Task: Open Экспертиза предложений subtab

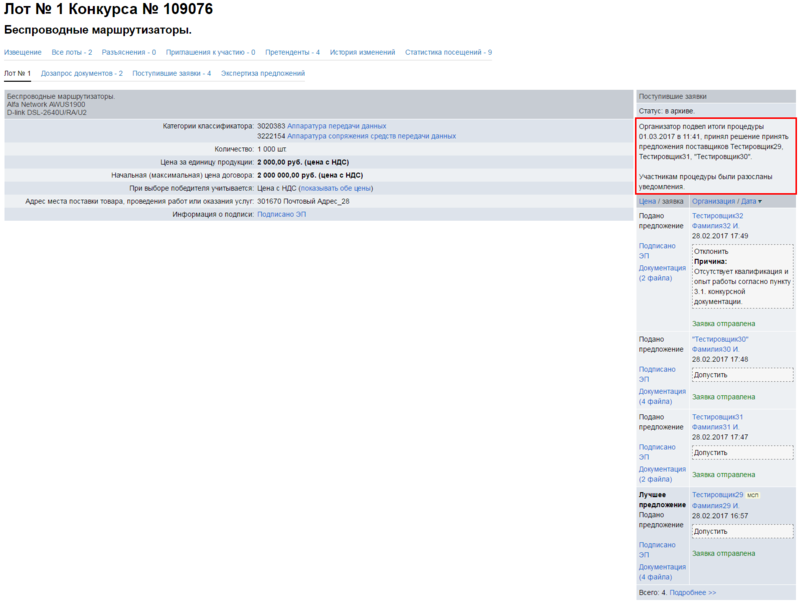Action: tap(262, 73)
